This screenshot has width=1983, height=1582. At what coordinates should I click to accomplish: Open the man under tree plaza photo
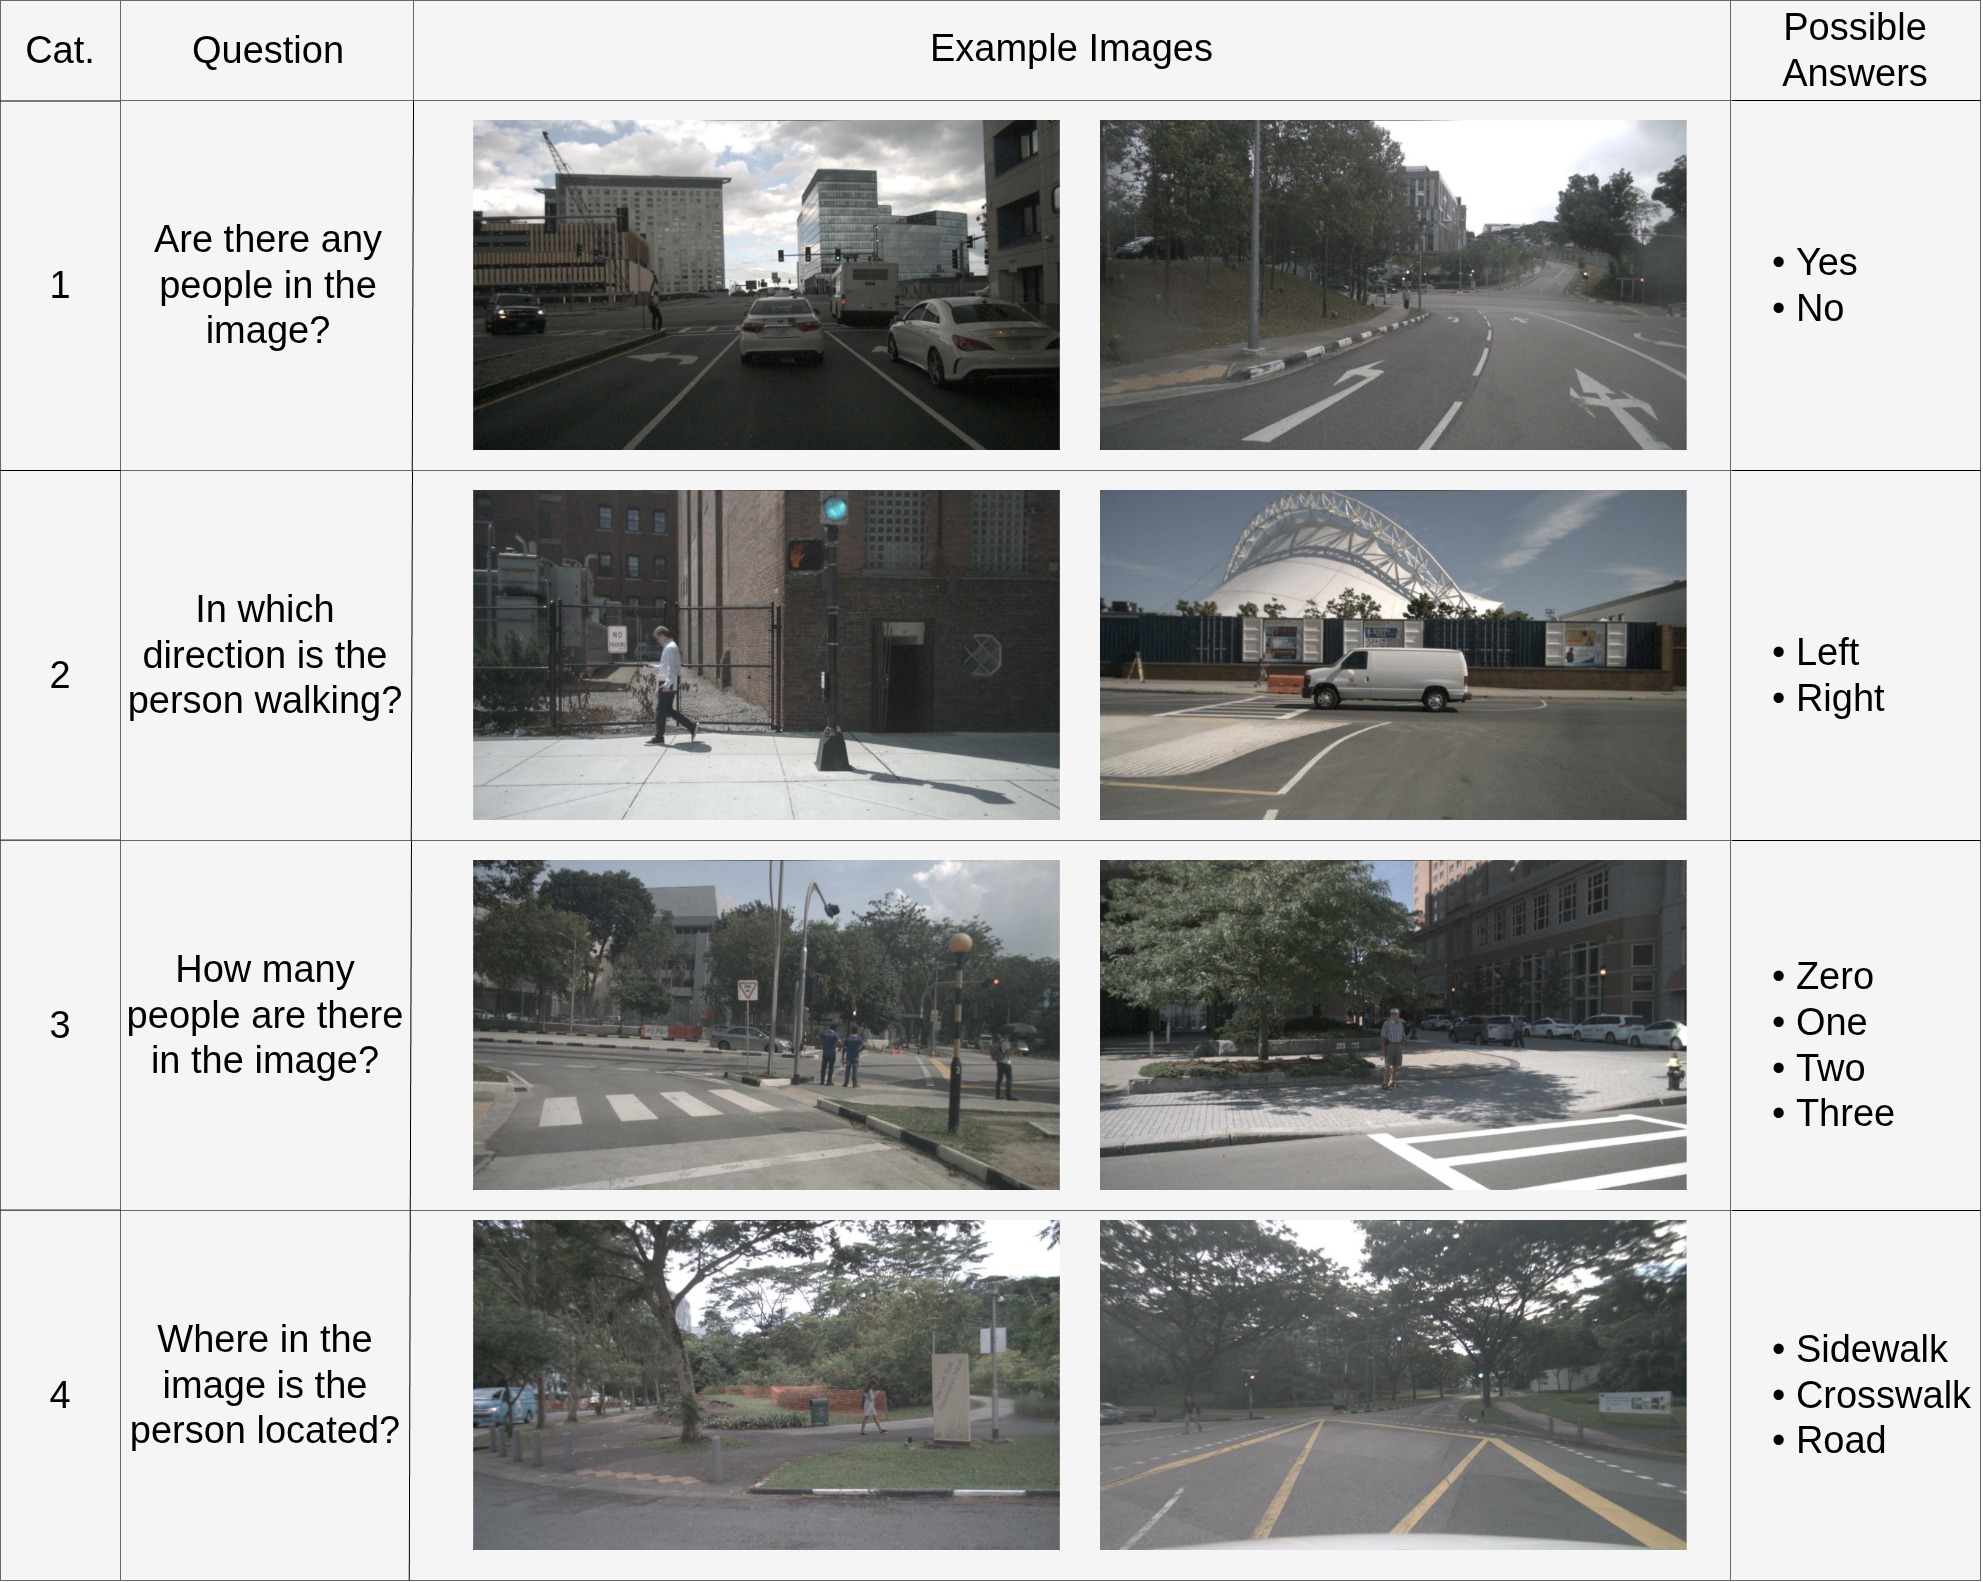point(1392,1024)
